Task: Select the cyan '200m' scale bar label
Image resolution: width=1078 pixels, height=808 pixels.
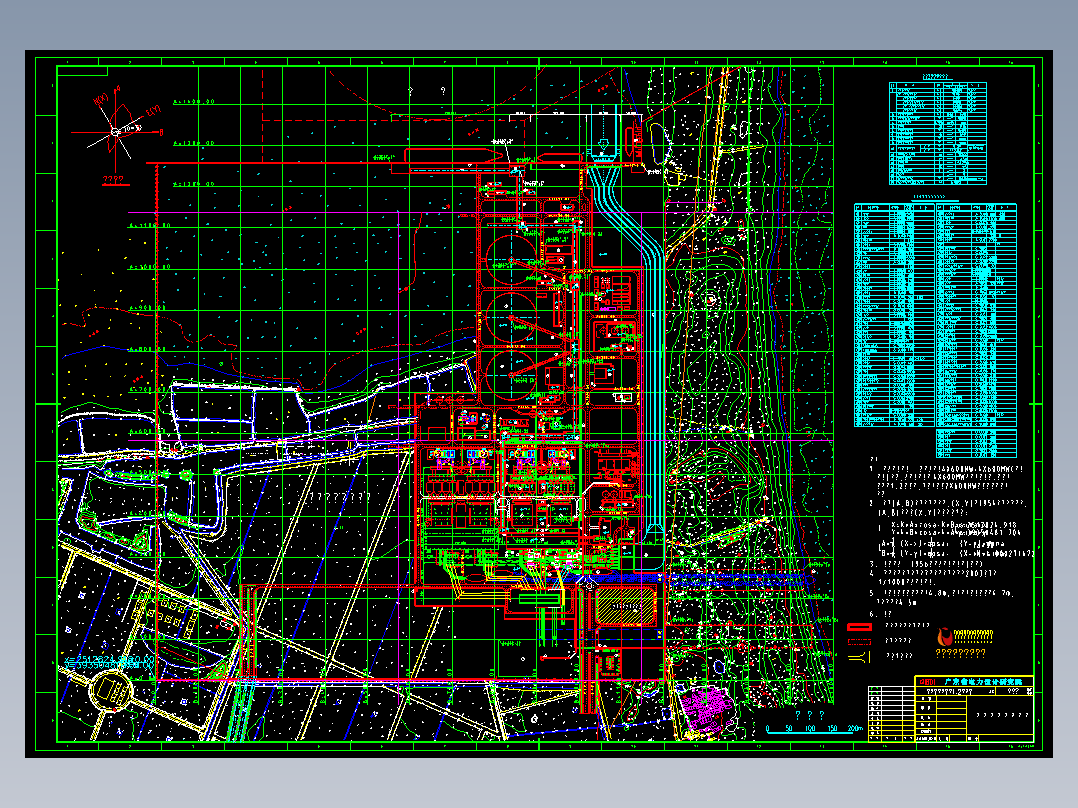Action: click(x=855, y=728)
